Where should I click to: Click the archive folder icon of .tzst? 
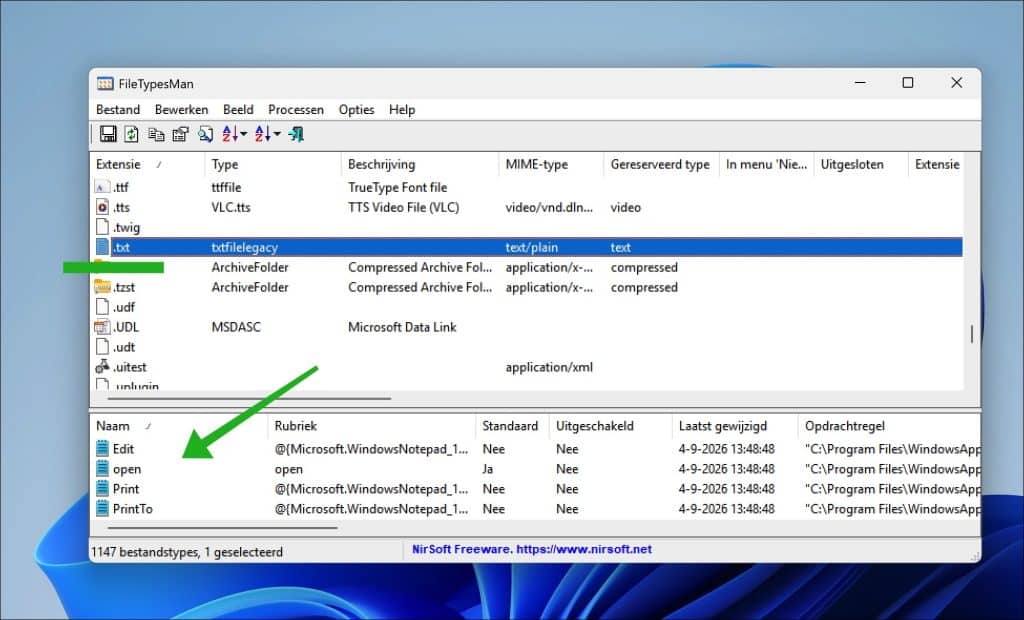102,287
